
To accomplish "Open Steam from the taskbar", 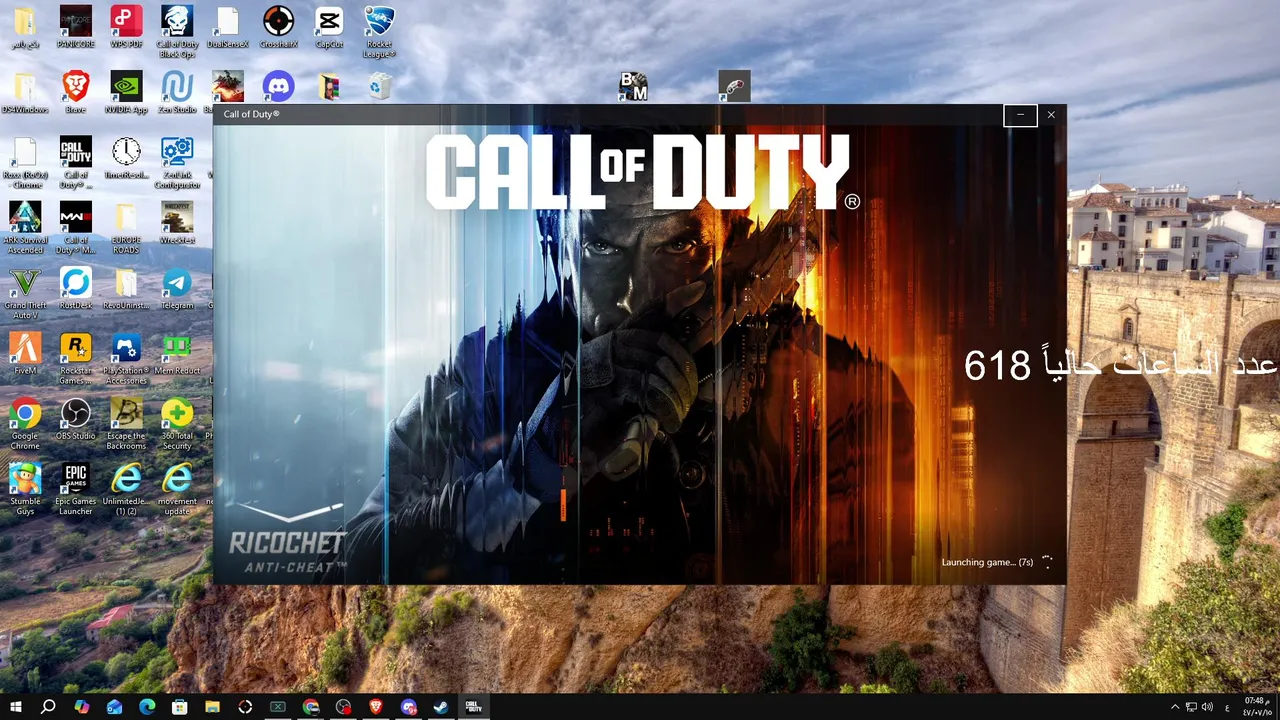I will (440, 706).
